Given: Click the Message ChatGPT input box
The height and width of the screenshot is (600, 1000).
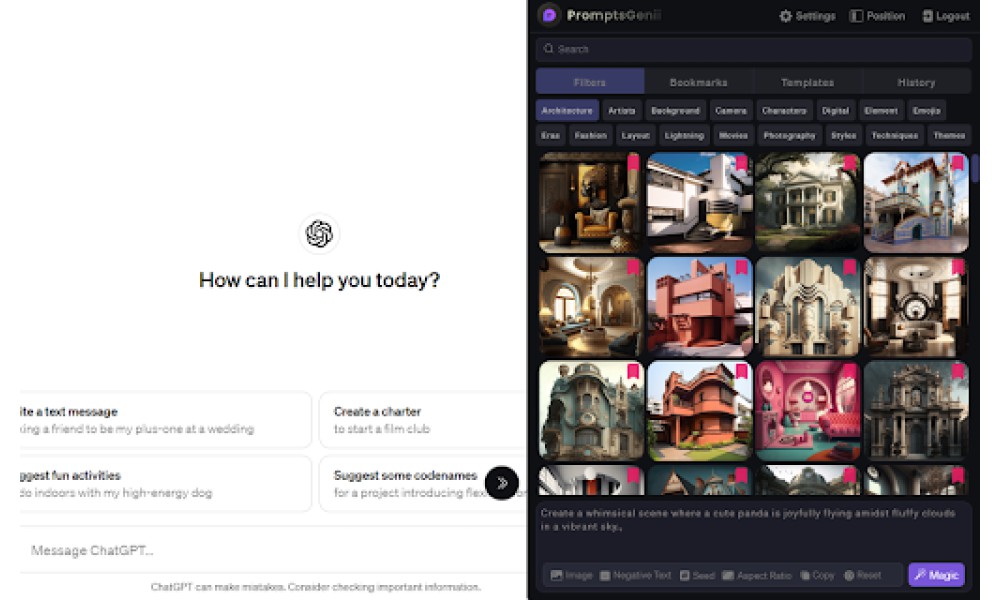Looking at the screenshot, I should point(273,550).
